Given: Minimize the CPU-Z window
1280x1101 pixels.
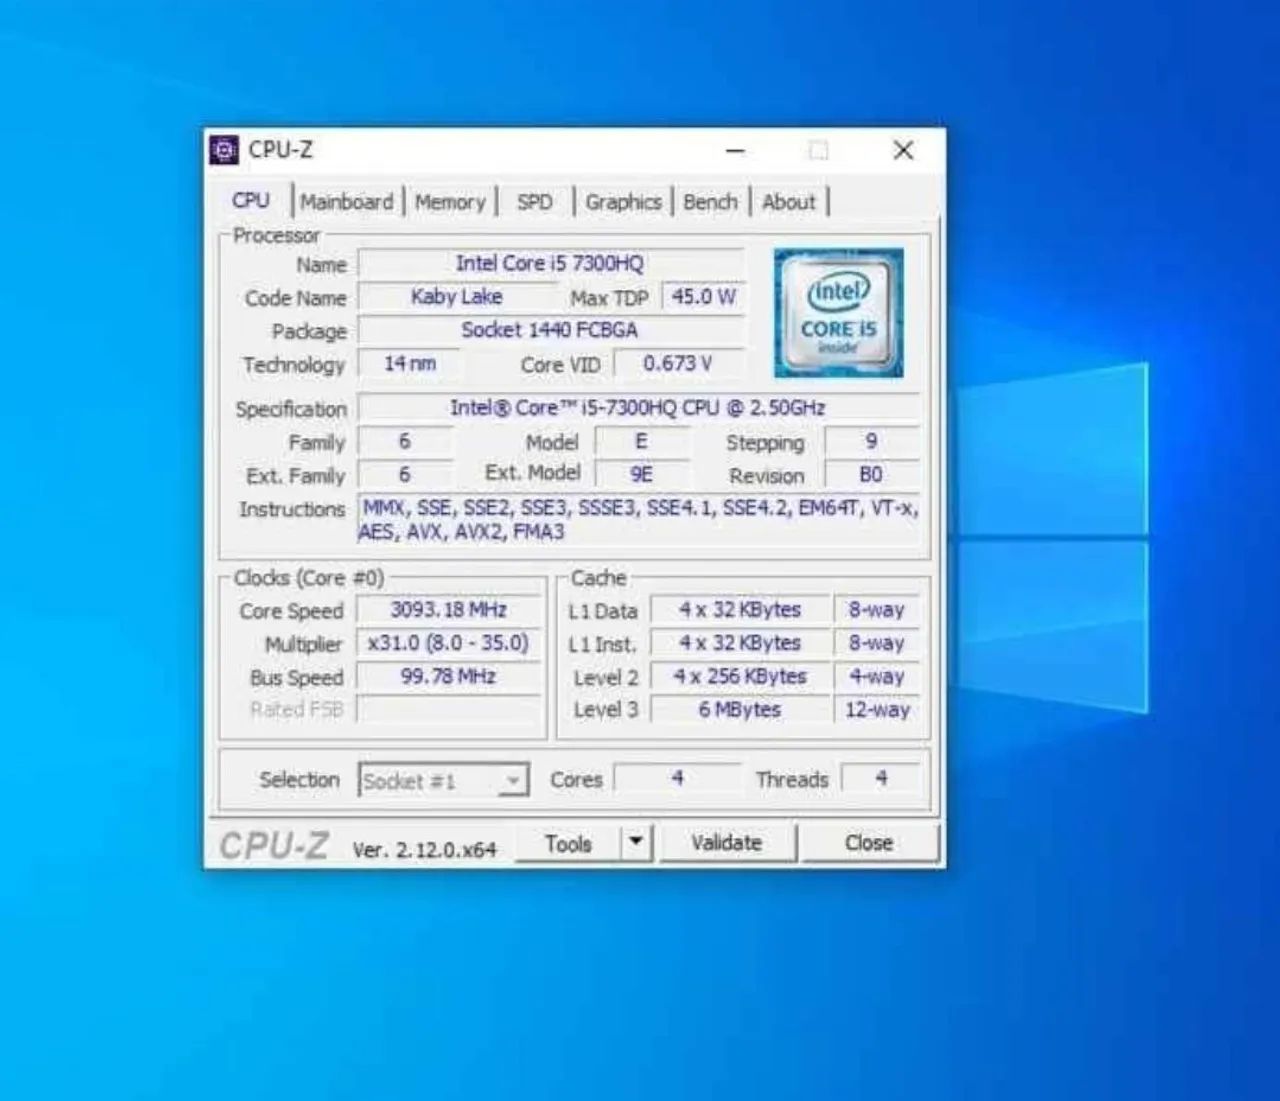Looking at the screenshot, I should click(x=735, y=151).
